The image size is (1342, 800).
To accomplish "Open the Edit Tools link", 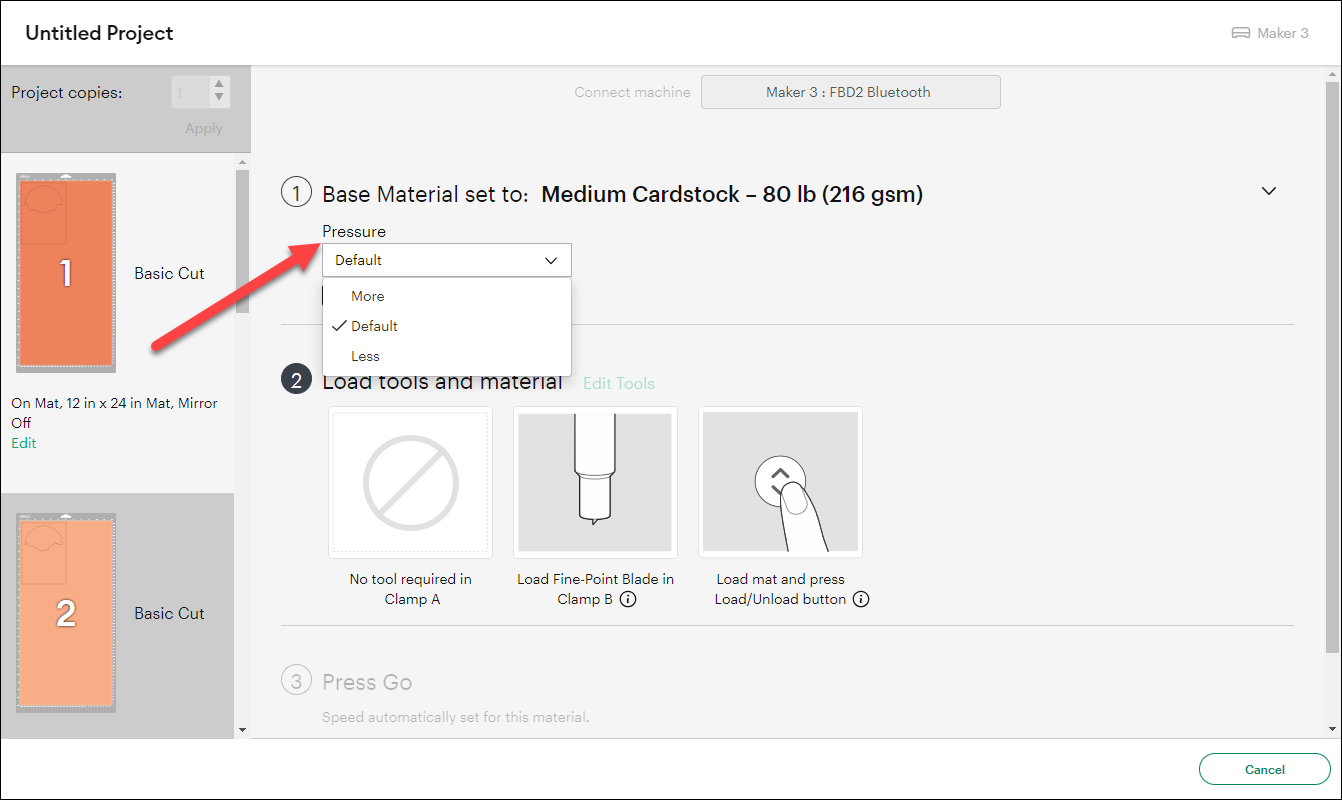I will (x=619, y=383).
